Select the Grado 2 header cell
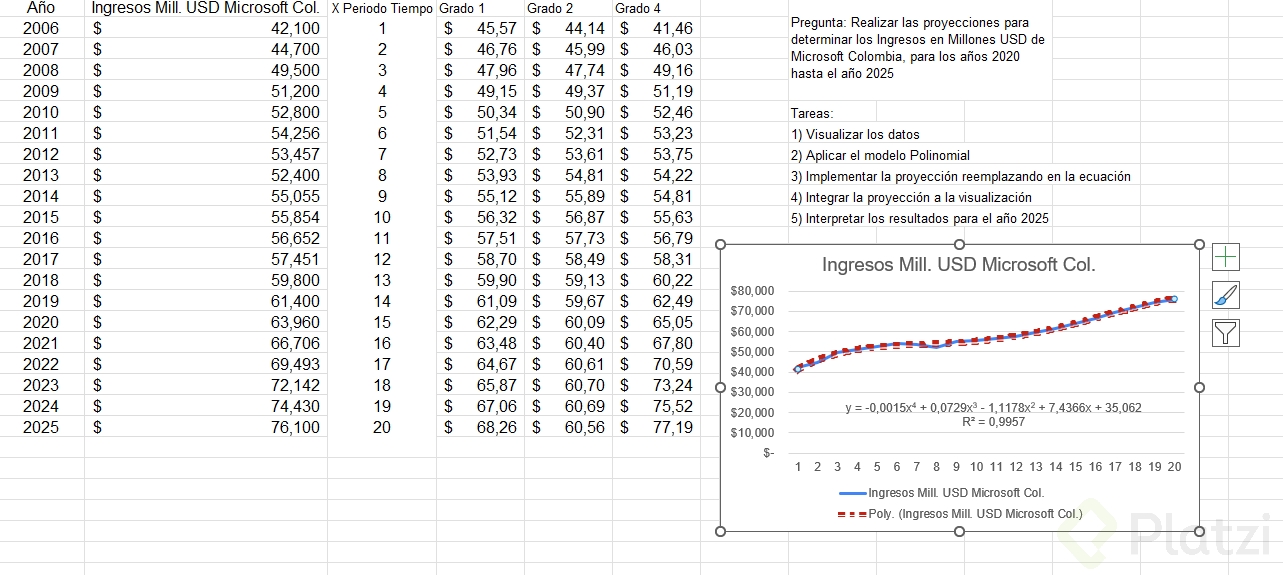 click(x=568, y=8)
